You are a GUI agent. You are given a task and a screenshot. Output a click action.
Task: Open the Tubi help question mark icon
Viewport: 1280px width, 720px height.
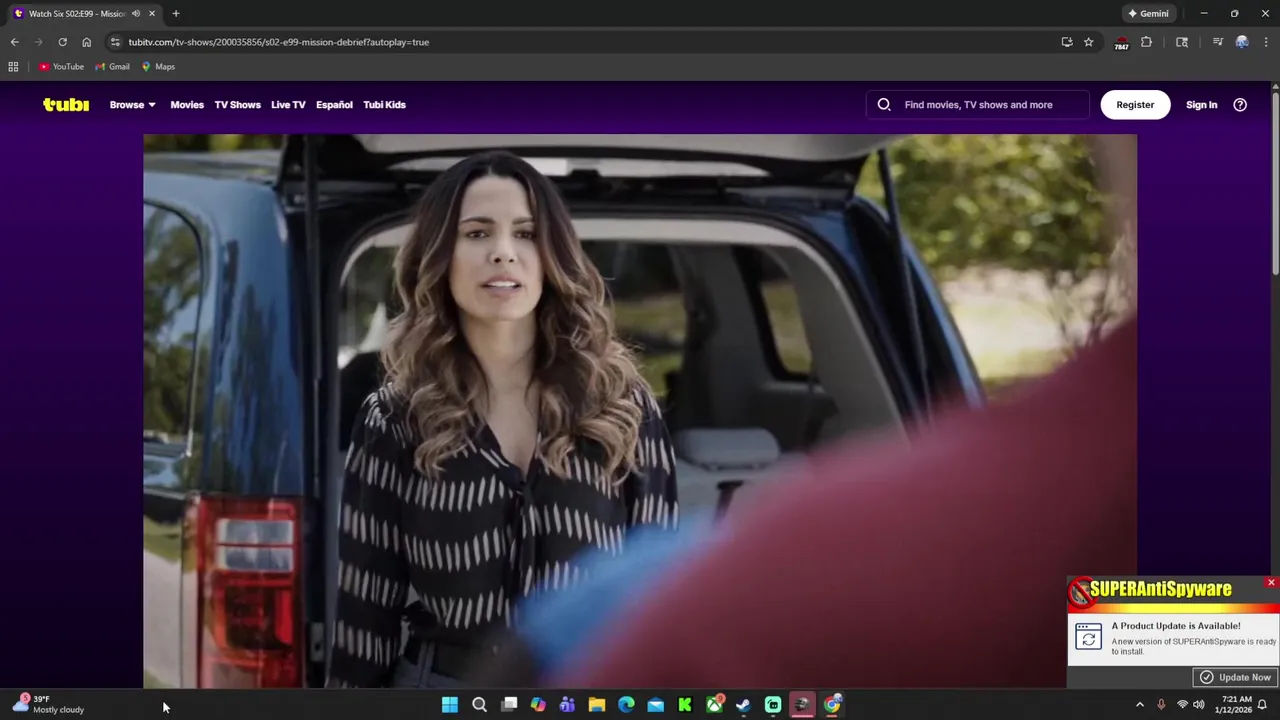click(x=1240, y=104)
